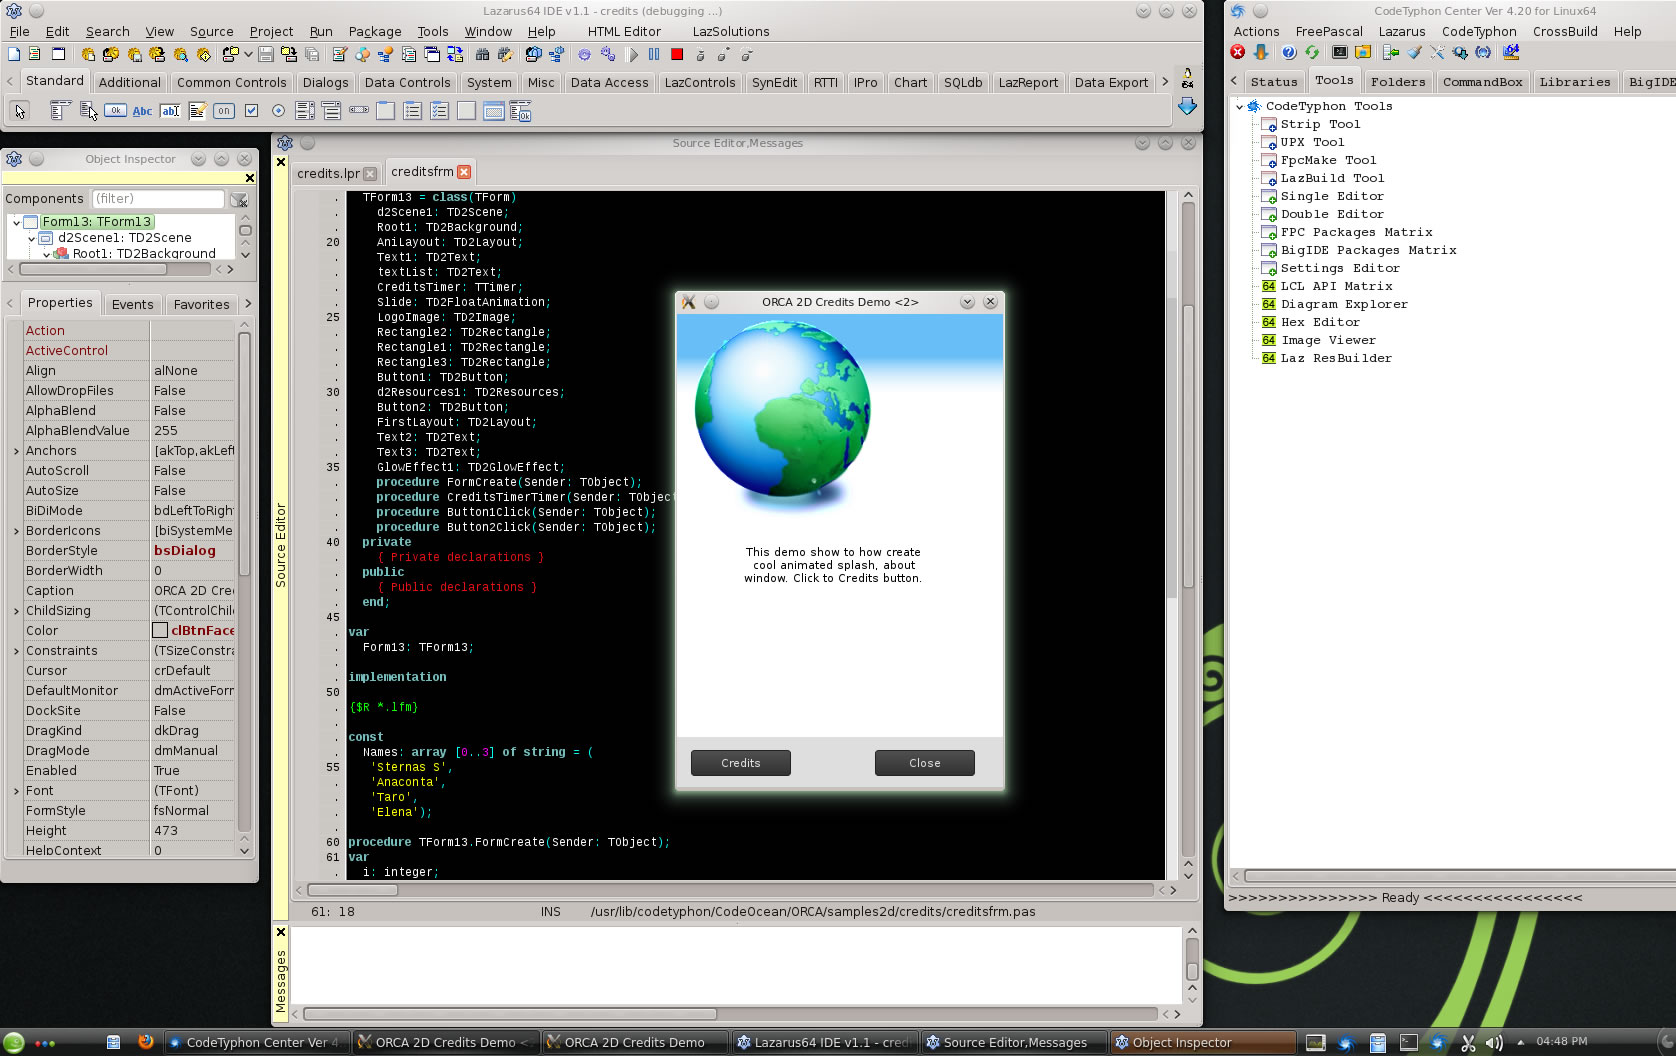Select the TRadioButton component icon
1676x1056 pixels.
(278, 111)
